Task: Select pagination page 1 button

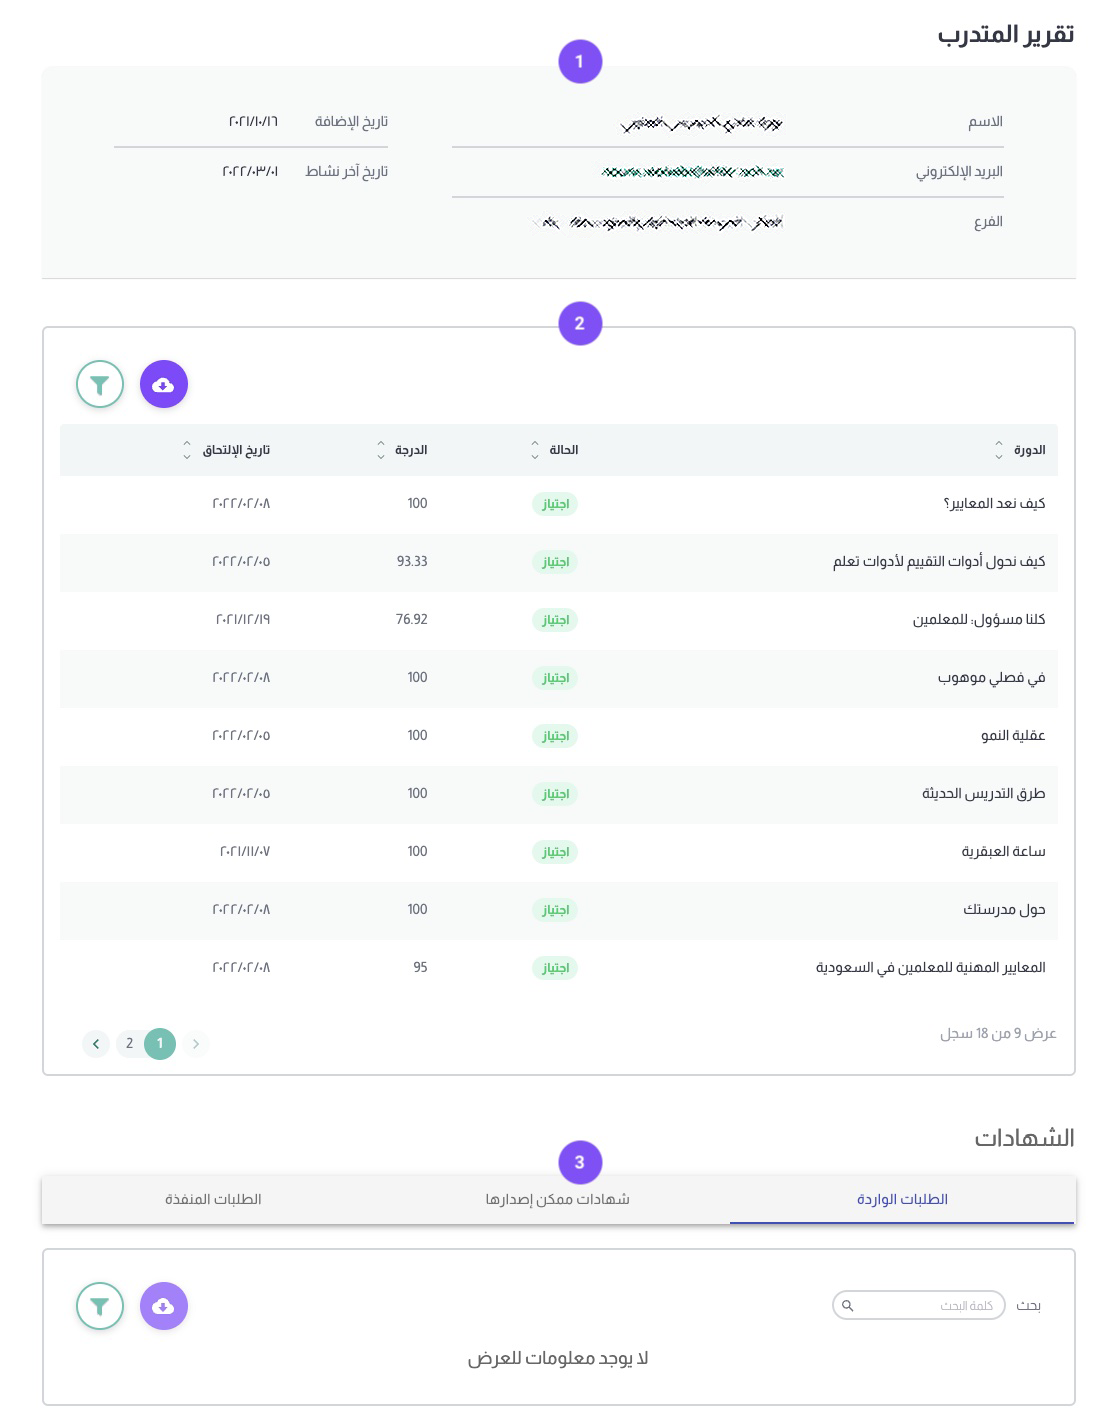Action: pos(160,1043)
